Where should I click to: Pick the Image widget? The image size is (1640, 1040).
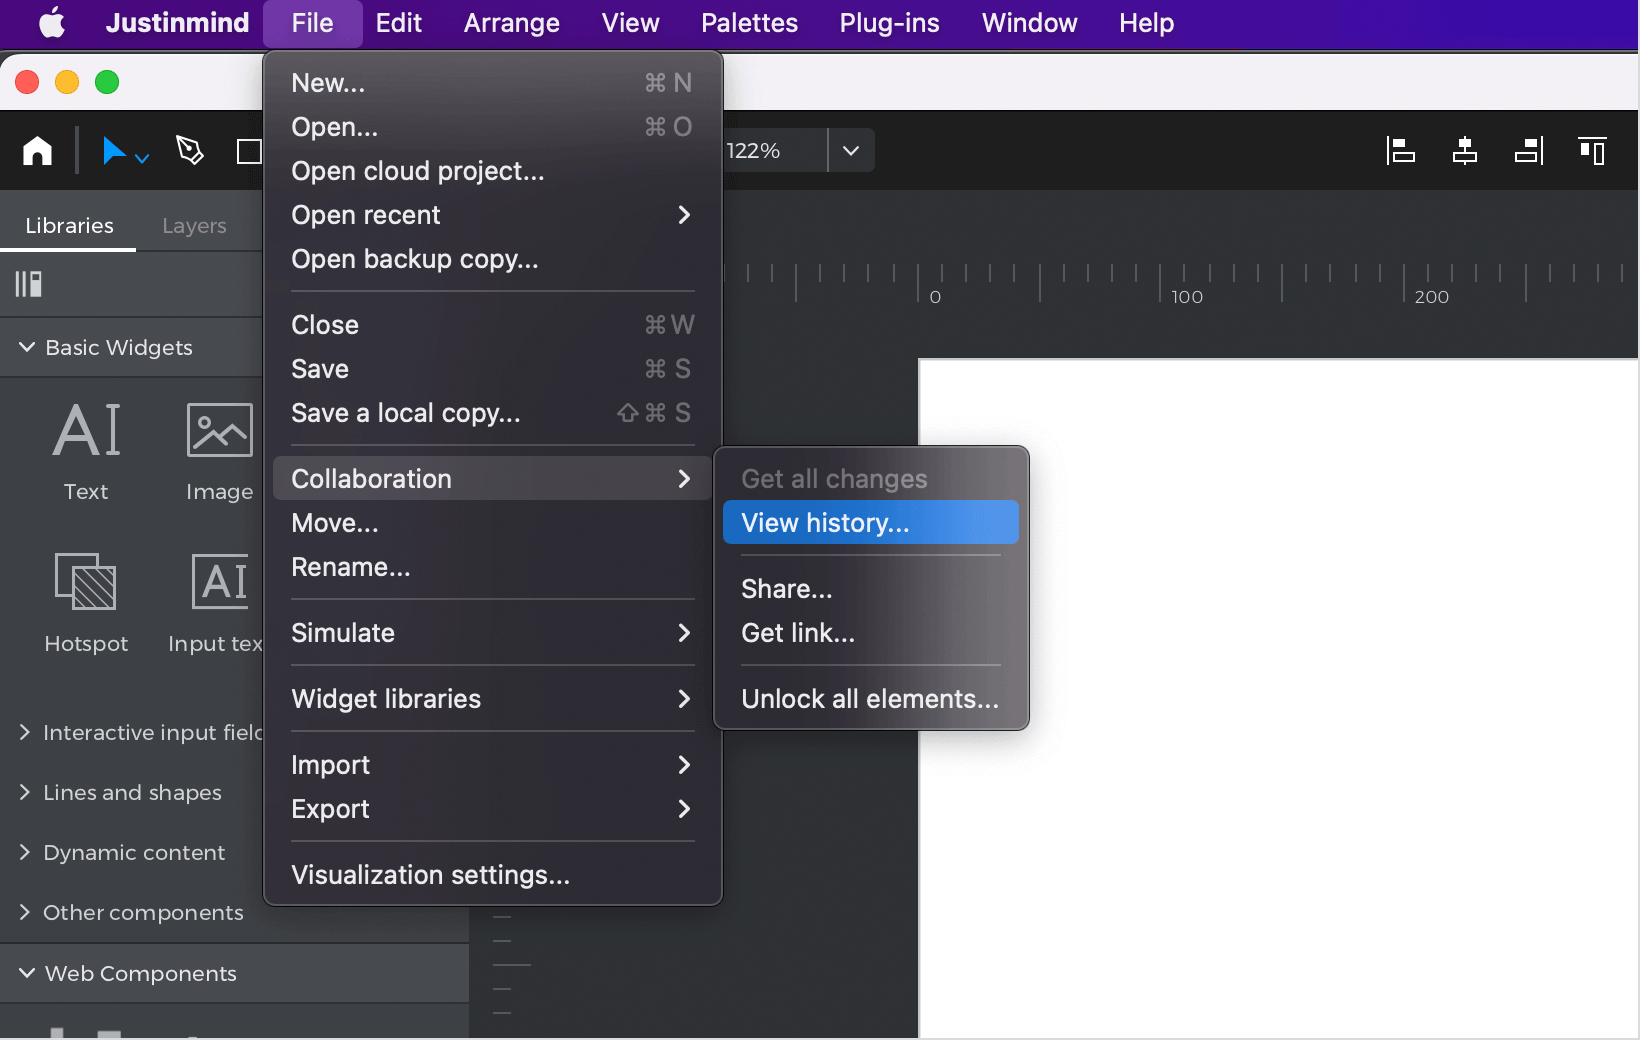point(219,451)
